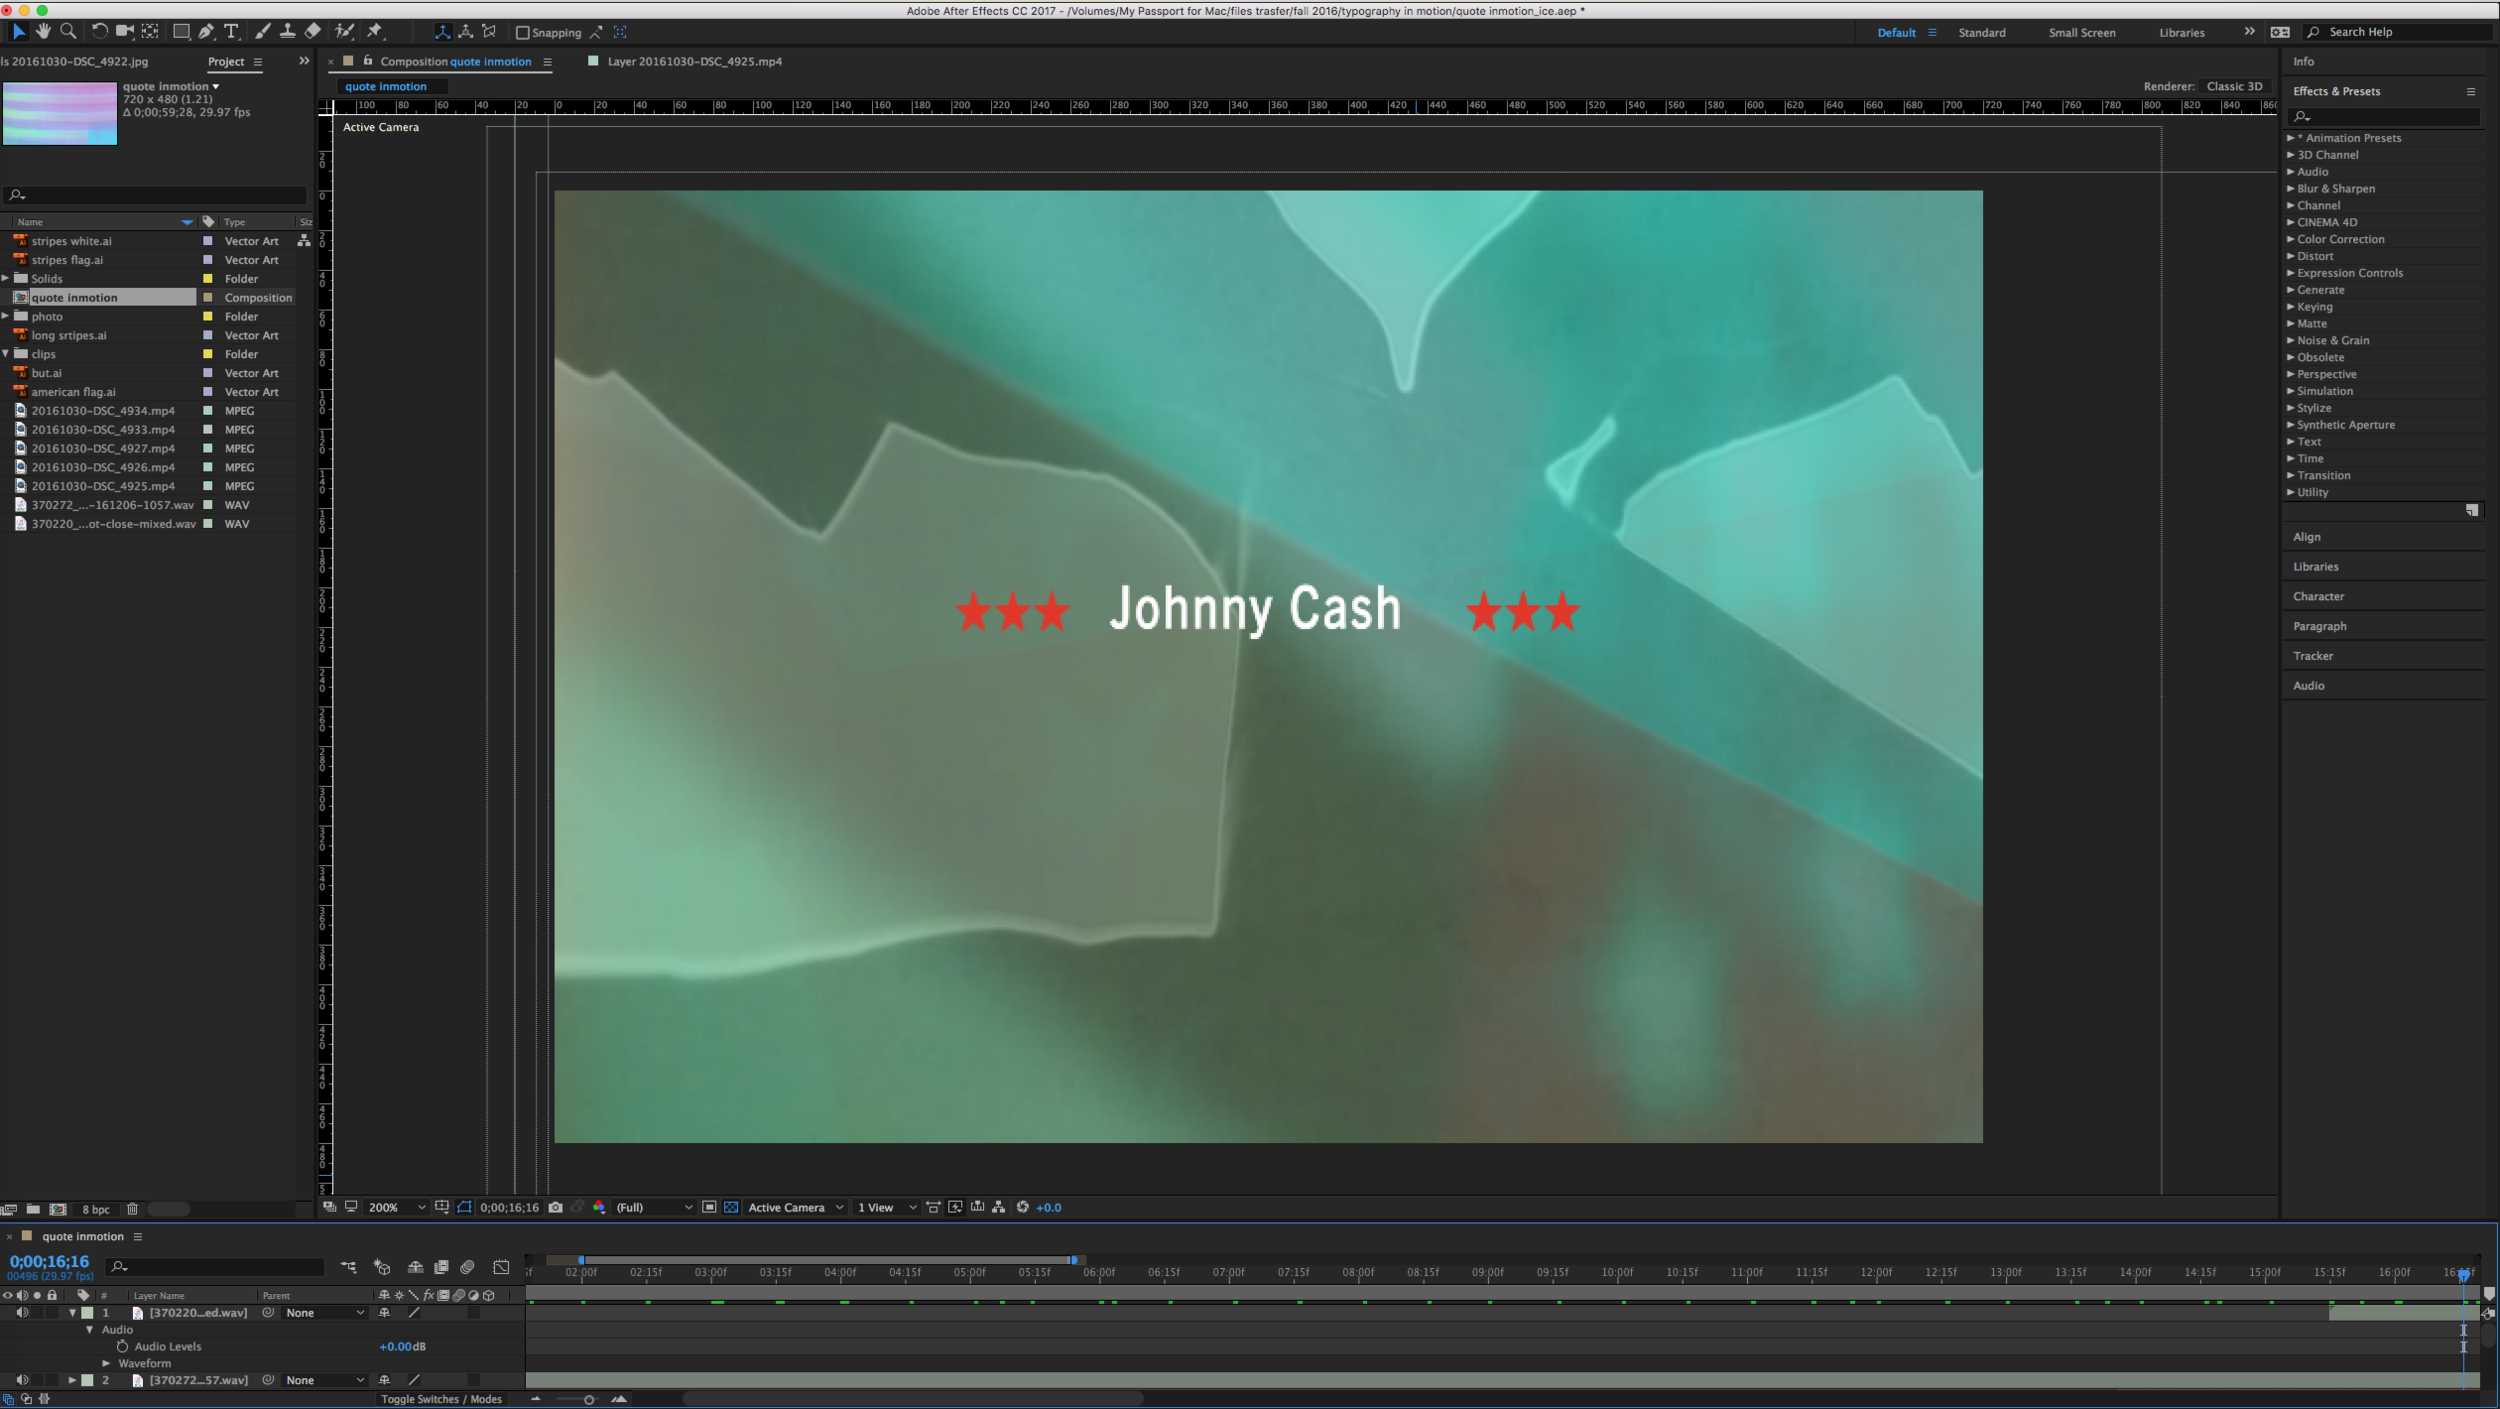
Task: Toggle Frame Blending enable in timeline
Action: pos(441,1267)
